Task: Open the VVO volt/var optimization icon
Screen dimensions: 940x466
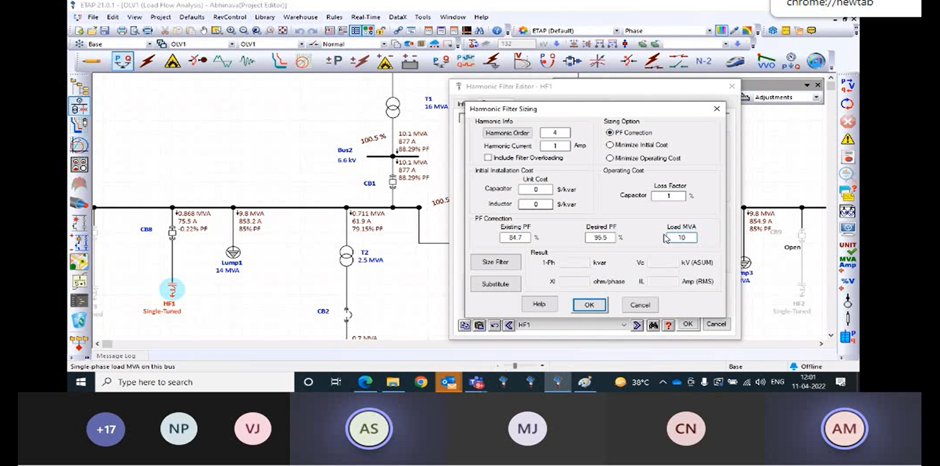Action: [766, 61]
